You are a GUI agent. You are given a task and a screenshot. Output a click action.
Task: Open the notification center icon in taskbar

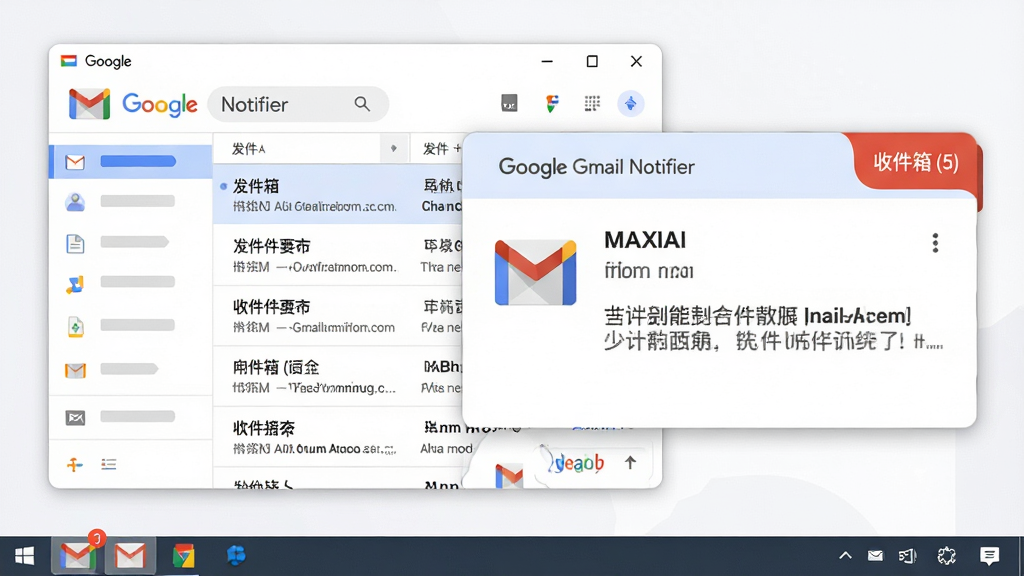tap(989, 556)
